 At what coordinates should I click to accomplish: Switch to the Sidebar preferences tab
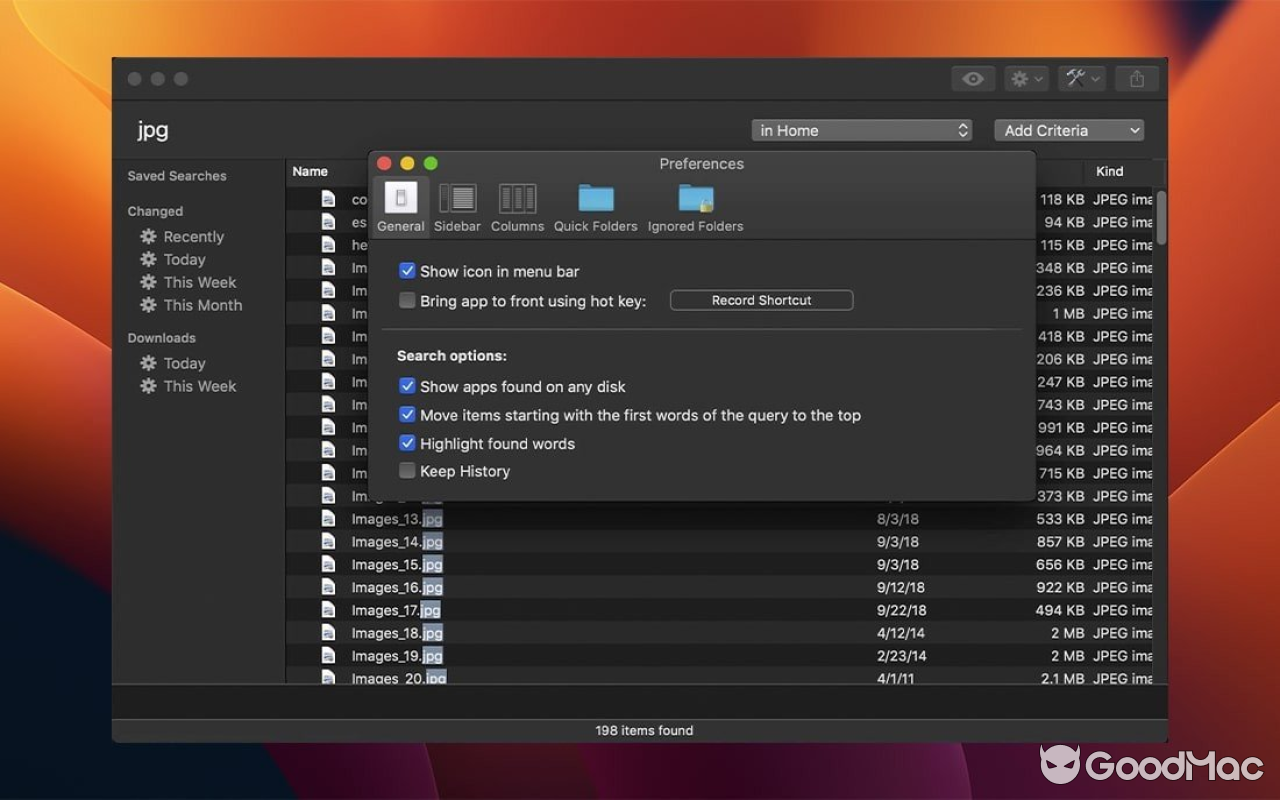[457, 206]
